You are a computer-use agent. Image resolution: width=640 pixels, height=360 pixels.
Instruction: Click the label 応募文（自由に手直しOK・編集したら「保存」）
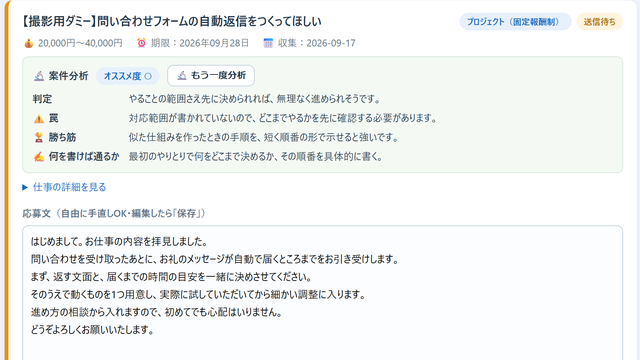click(114, 213)
